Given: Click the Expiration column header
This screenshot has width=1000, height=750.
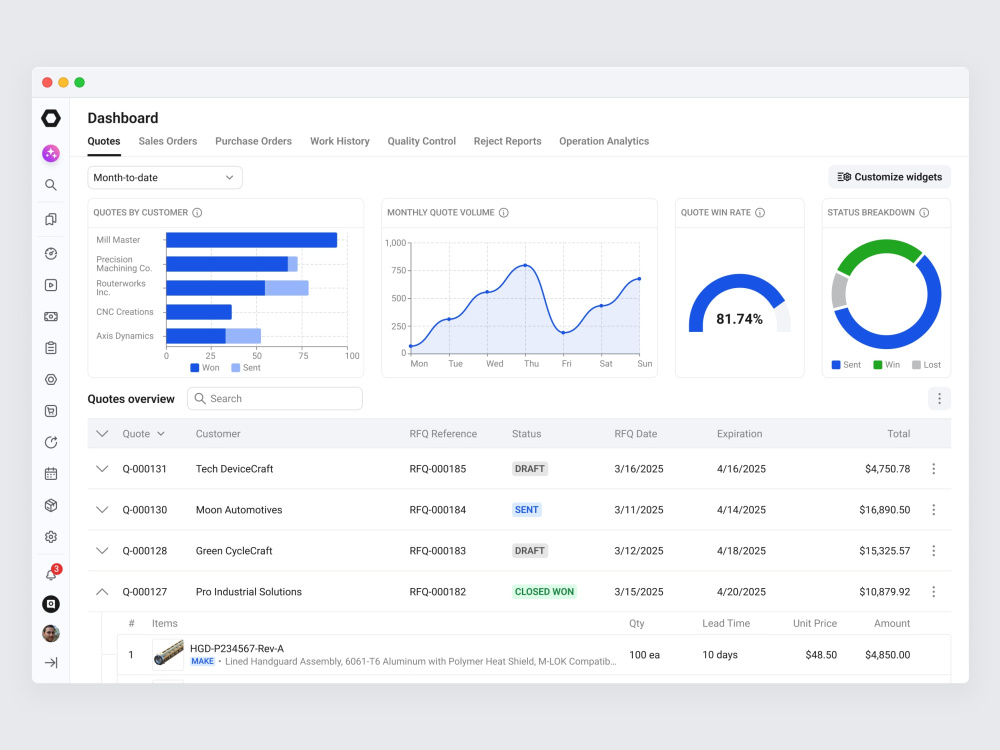Looking at the screenshot, I should [x=740, y=434].
